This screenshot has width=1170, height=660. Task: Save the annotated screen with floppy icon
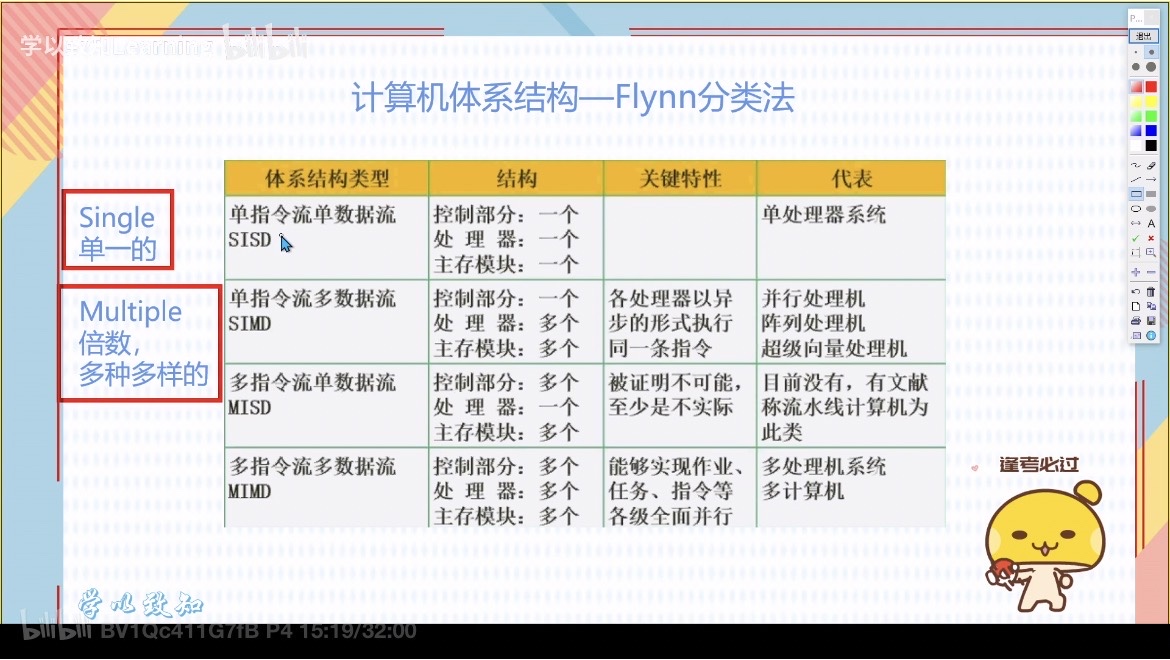click(x=1151, y=320)
